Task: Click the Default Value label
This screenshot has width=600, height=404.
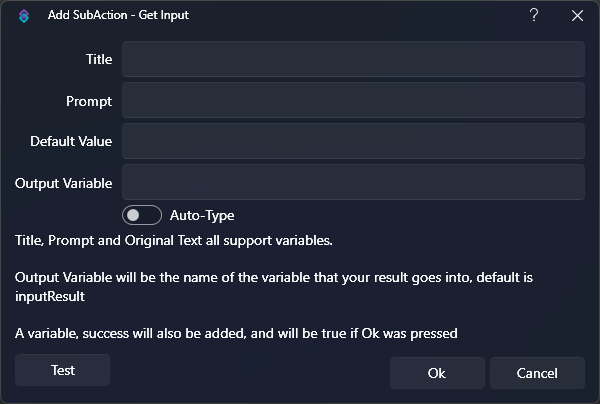Action: pos(71,141)
